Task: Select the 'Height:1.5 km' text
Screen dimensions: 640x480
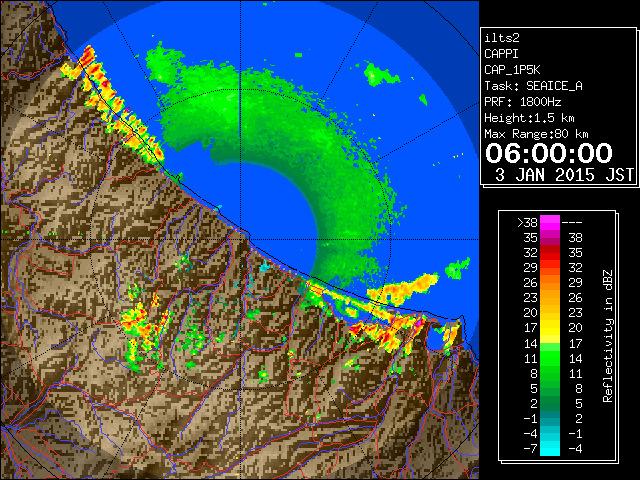Action: 529,118
